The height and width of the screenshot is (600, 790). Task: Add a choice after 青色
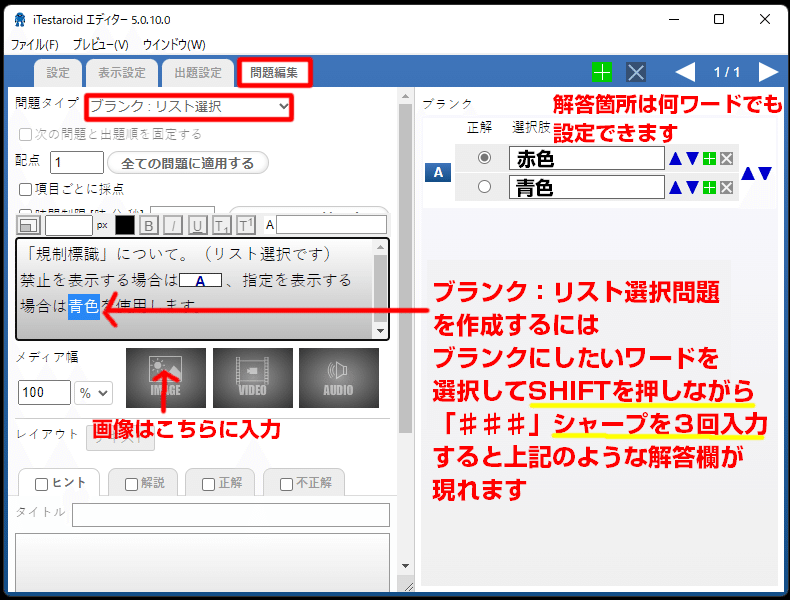click(709, 188)
